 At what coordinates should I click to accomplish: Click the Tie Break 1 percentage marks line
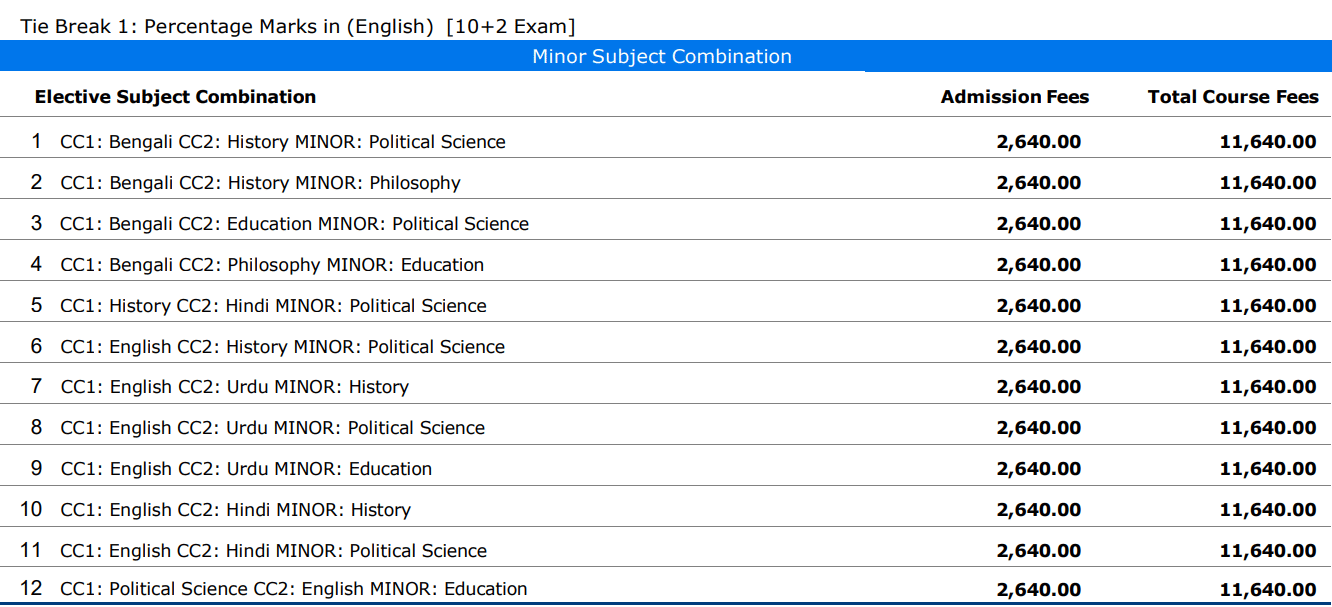[x=297, y=27]
